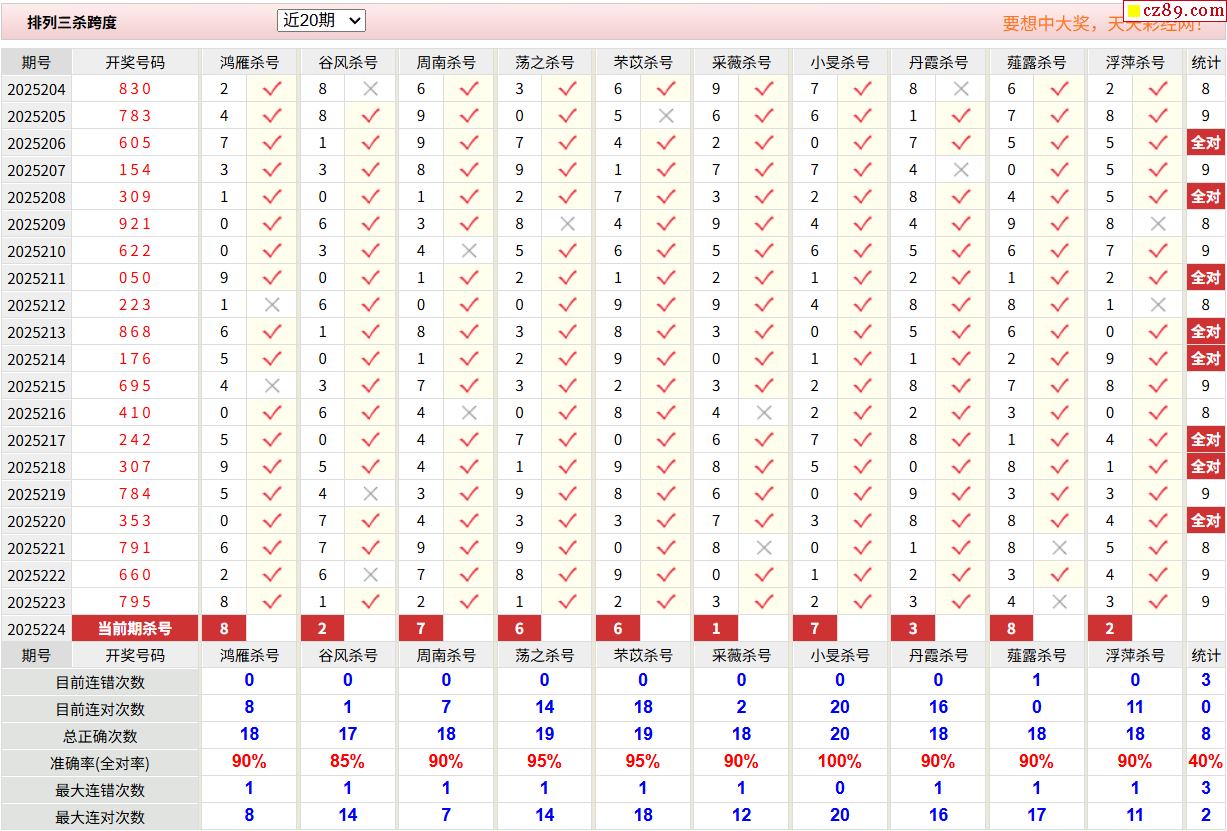Click the cross mark for 鸿雁杀号 in row 2025212

[x=272, y=305]
